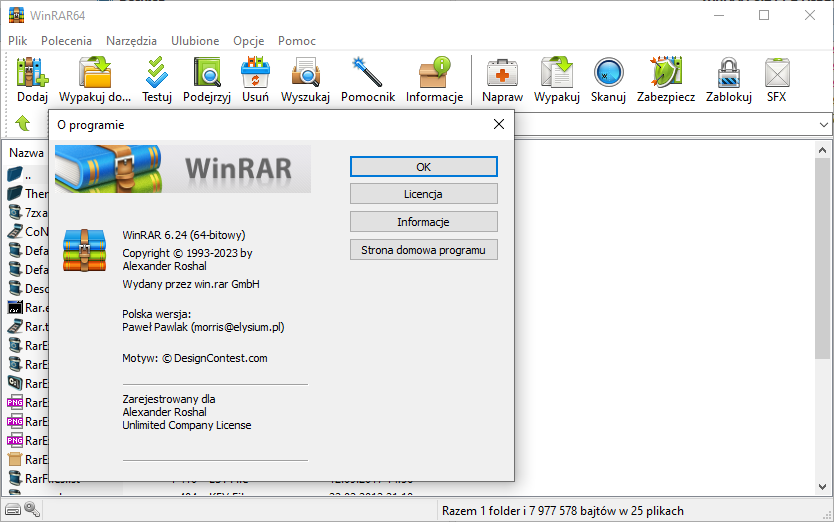
Task: Select the Rar.e executable file icon
Action: 15,307
